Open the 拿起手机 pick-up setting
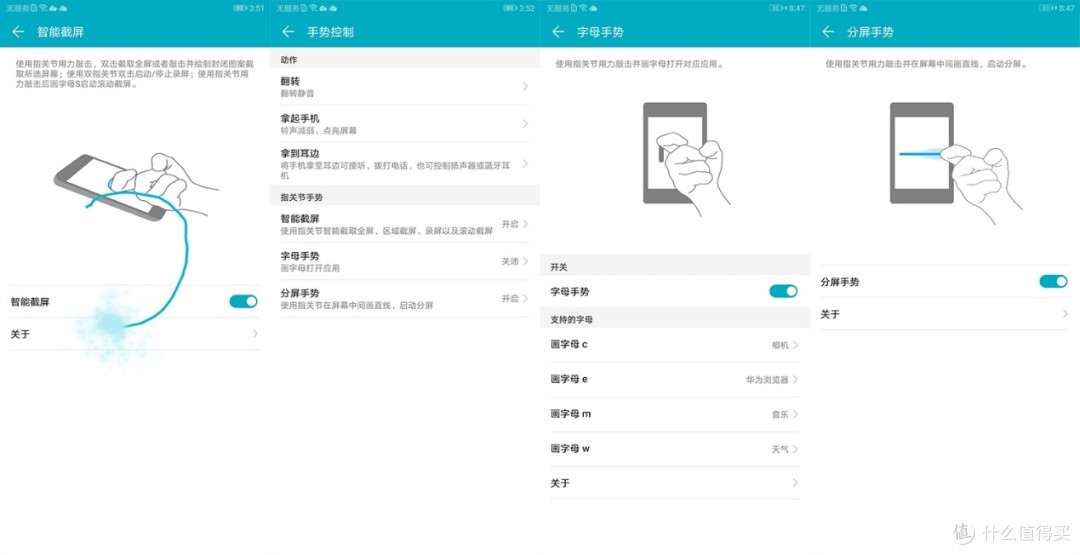The image size is (1080, 555). click(x=405, y=124)
